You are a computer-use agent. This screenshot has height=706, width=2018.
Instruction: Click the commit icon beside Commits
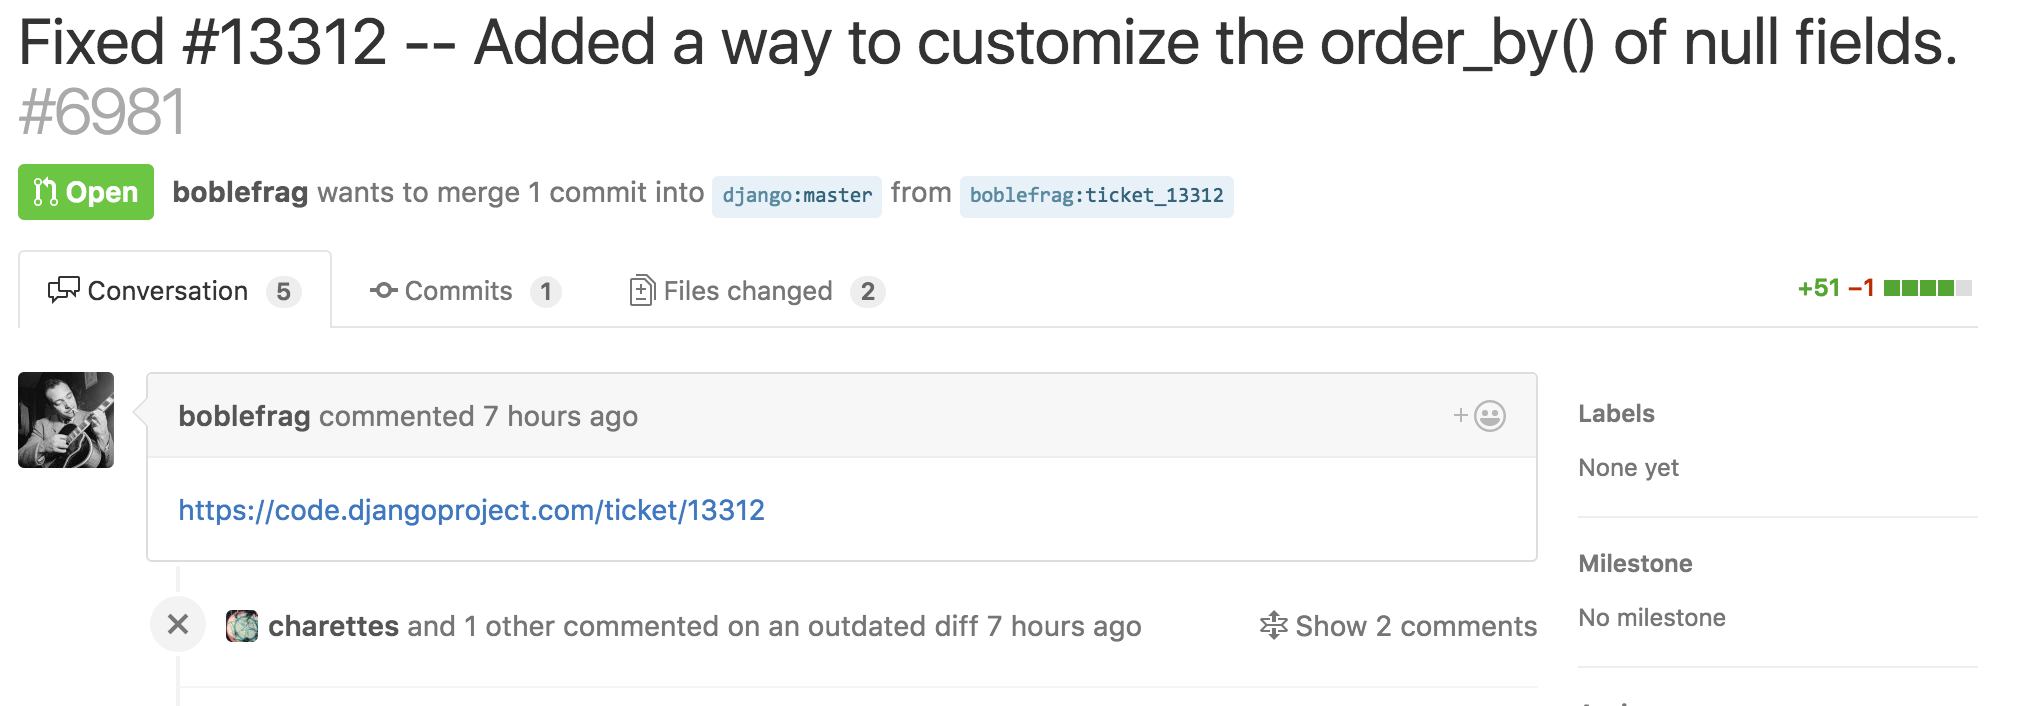383,290
